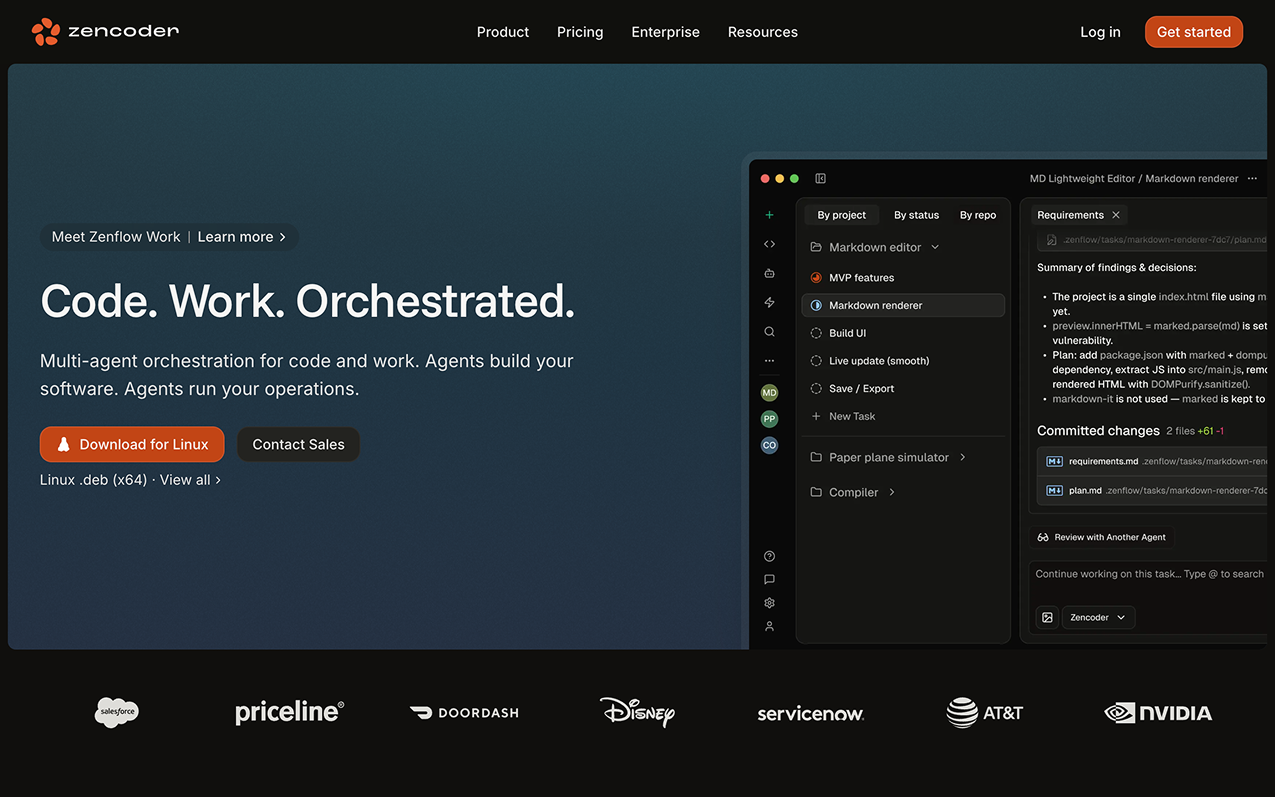
Task: Click the three-dots icon in preview left sidebar
Action: 769,360
